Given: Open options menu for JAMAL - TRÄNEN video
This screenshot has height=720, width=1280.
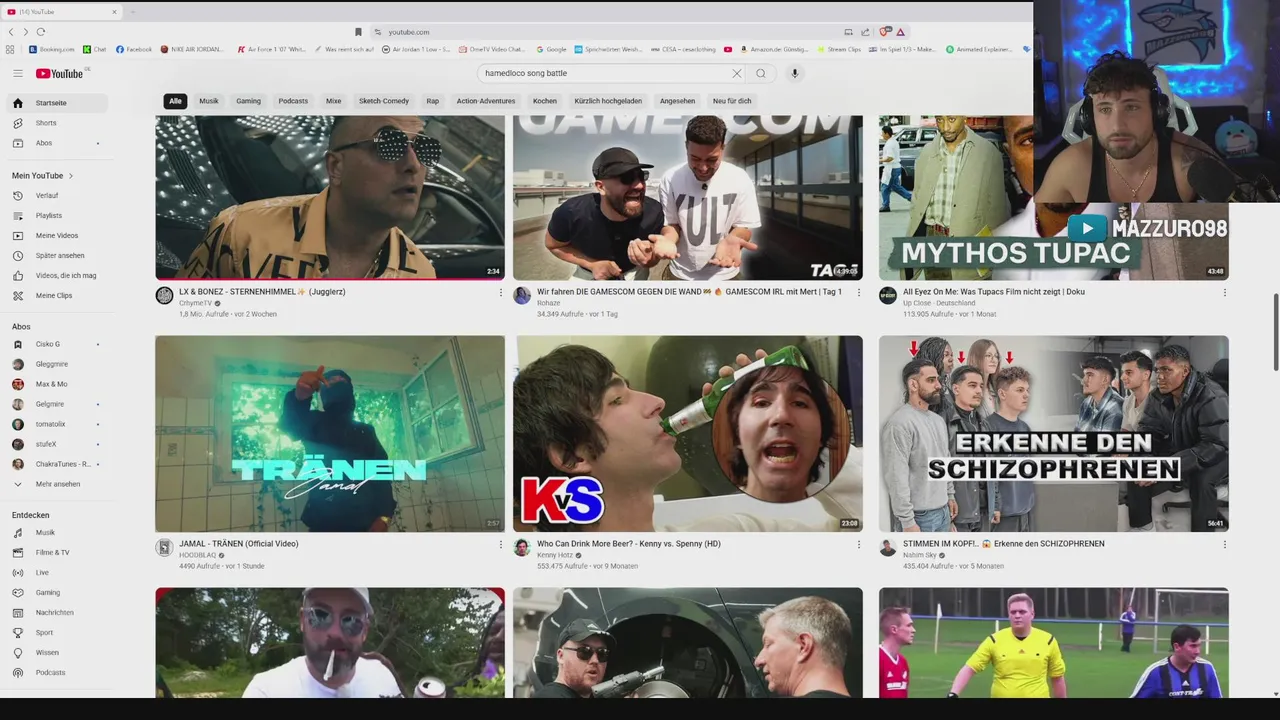Looking at the screenshot, I should 501,544.
